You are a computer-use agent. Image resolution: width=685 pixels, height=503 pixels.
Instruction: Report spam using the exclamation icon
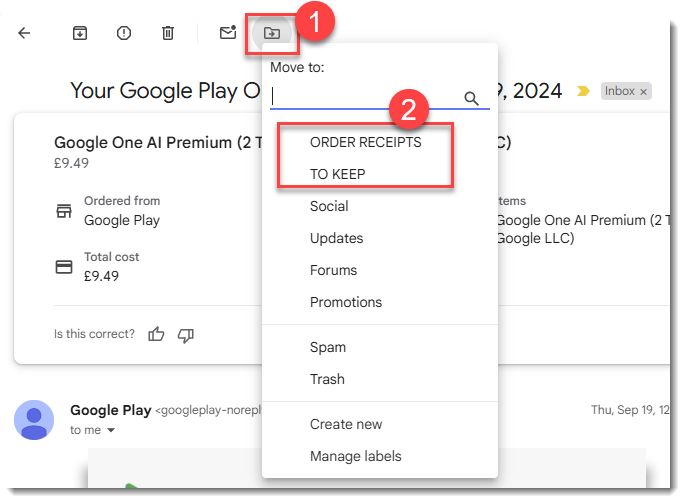(x=124, y=33)
